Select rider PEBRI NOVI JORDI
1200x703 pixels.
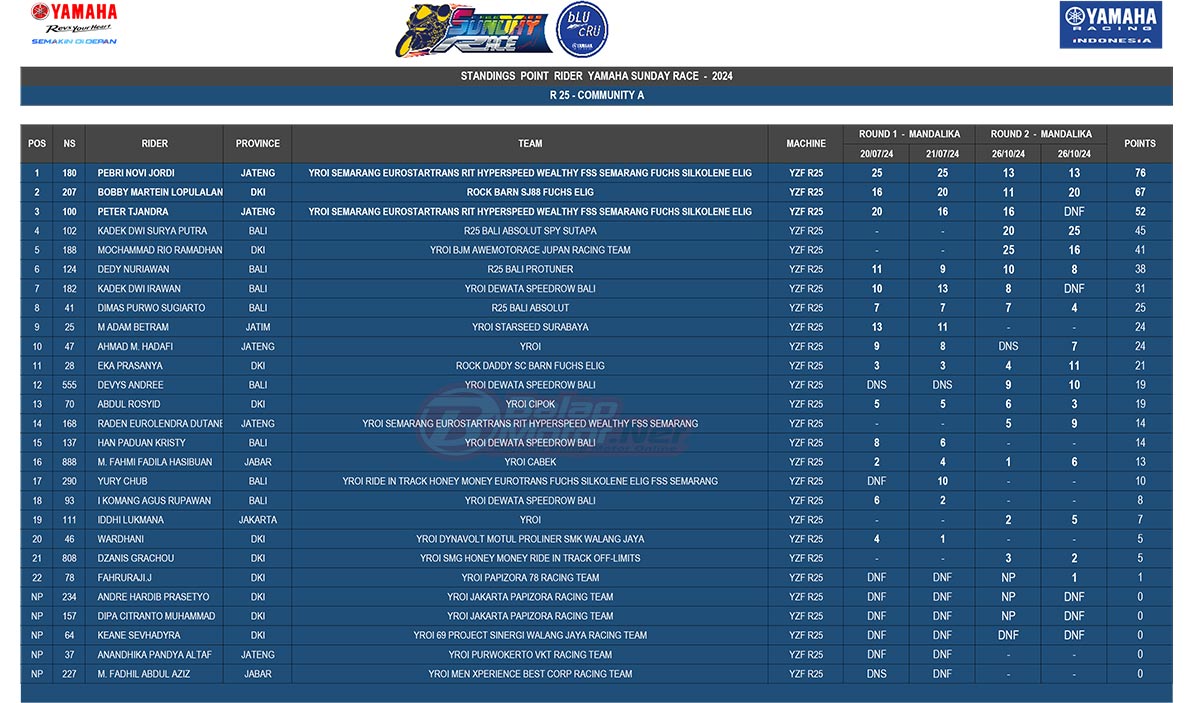coord(136,173)
